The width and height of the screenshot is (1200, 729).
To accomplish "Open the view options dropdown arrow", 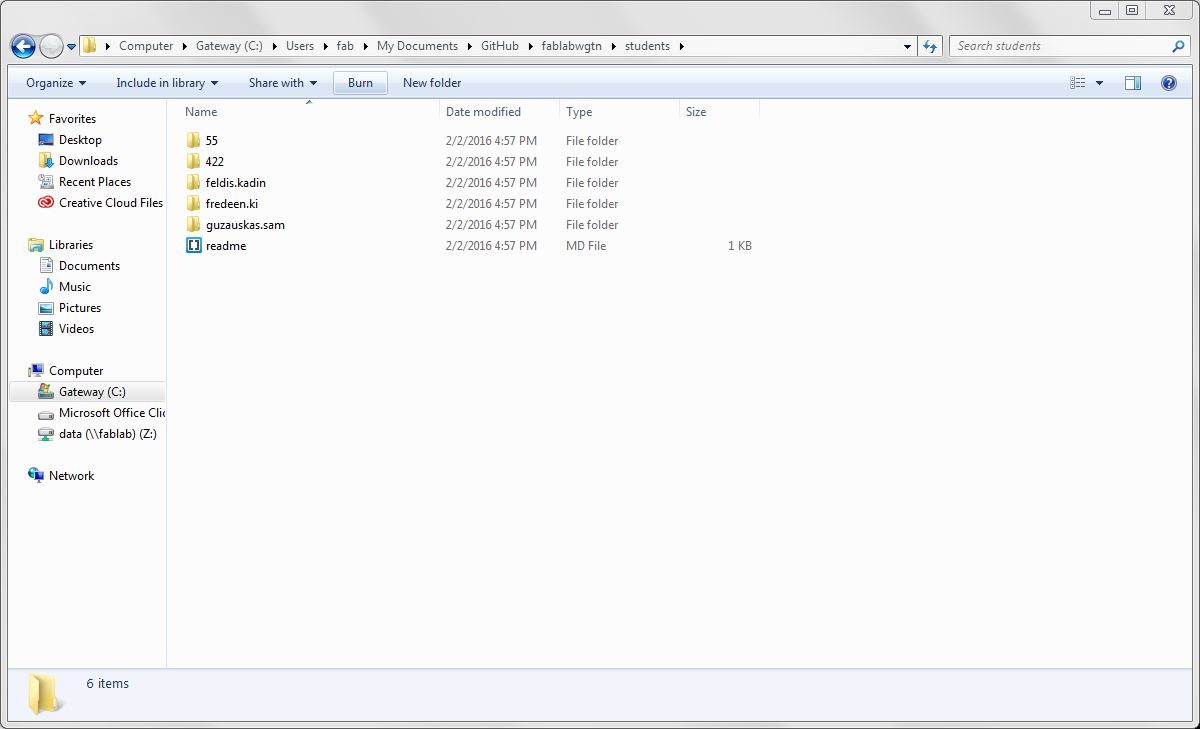I will click(x=1099, y=83).
